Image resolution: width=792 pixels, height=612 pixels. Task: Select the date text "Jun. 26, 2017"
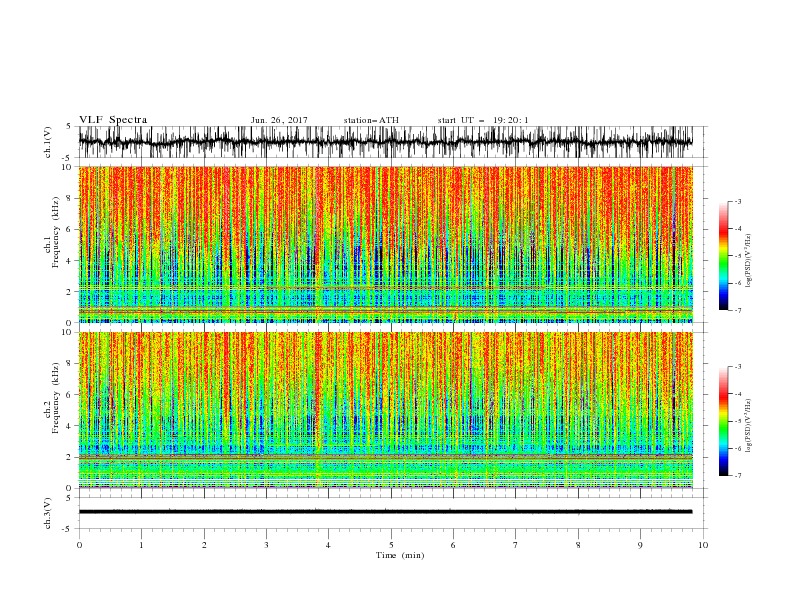point(279,120)
